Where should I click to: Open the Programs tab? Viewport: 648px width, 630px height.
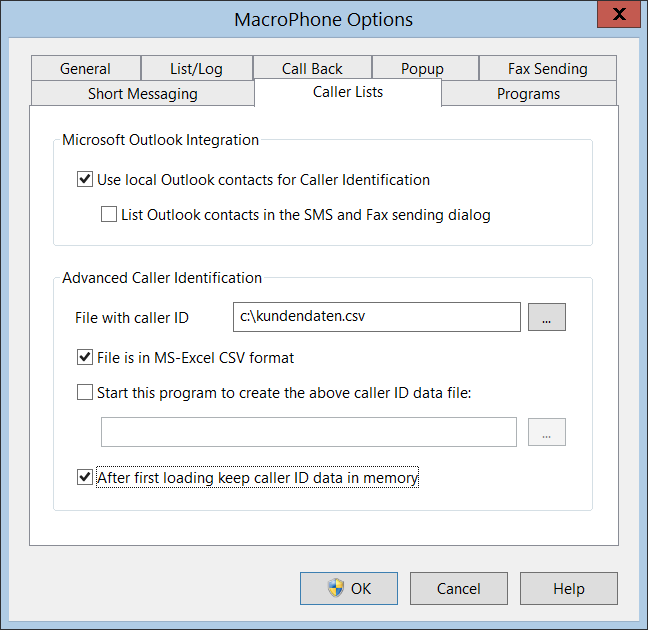click(x=528, y=94)
